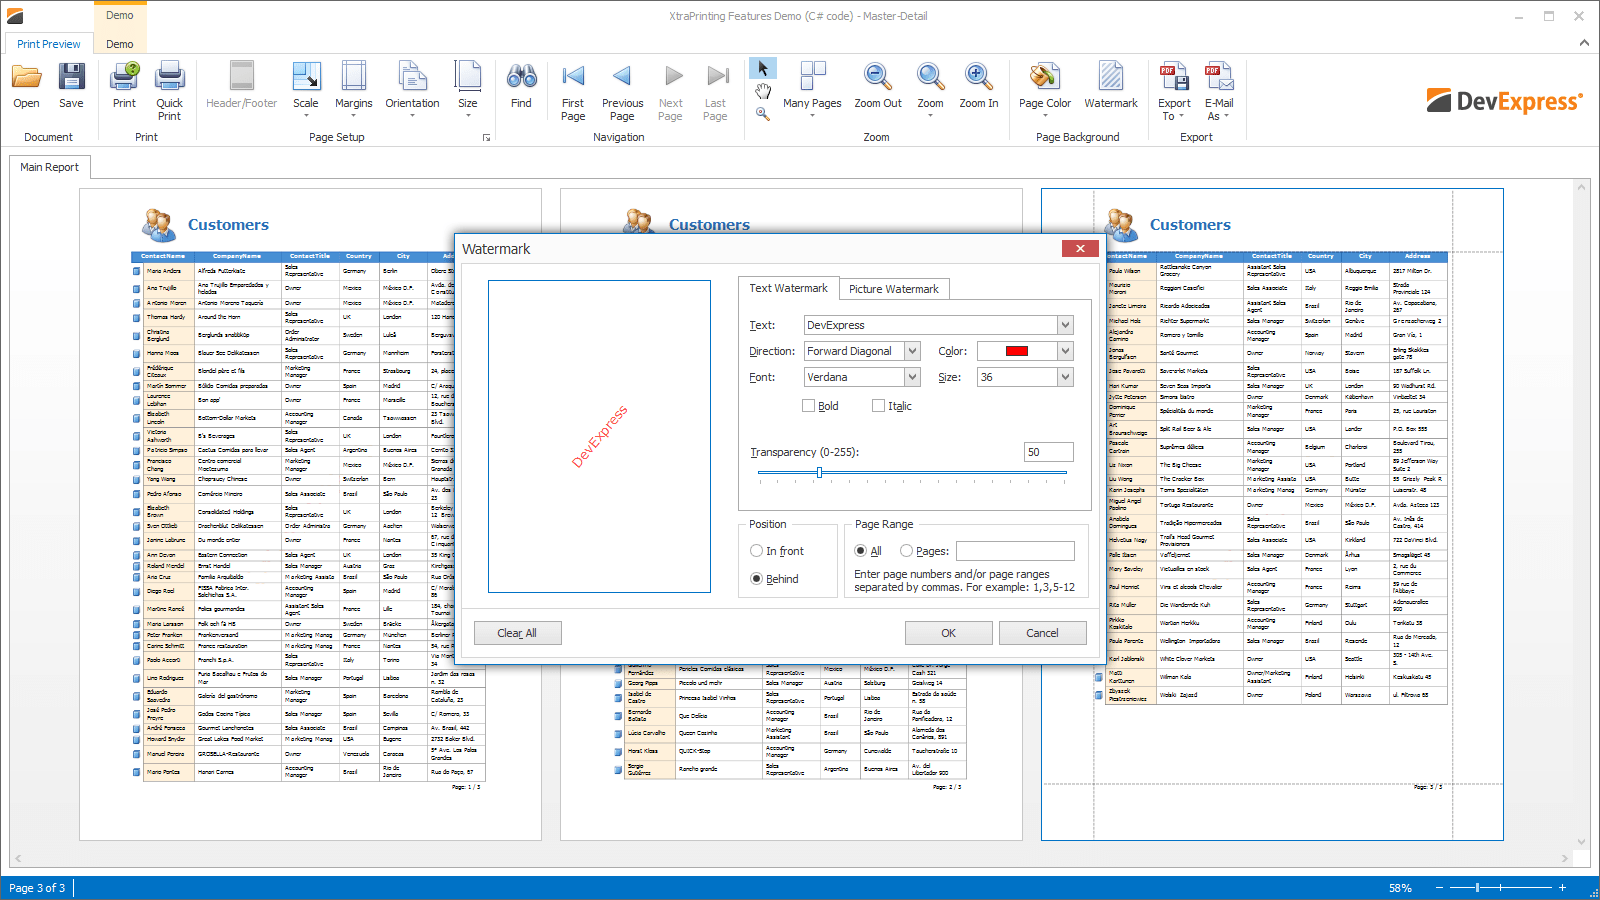Select the Behind position radio
1600x900 pixels.
757,579
